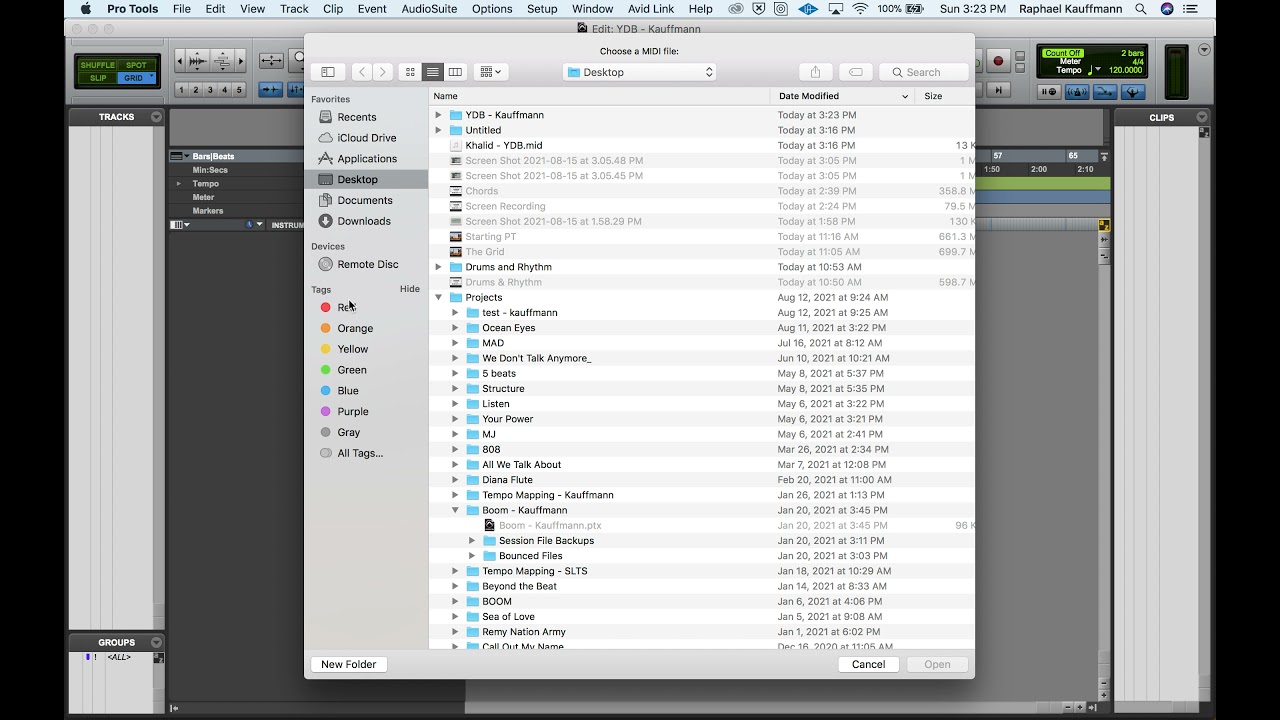Toggle the MIDI Merge button
The width and height of the screenshot is (1280, 720).
click(x=1105, y=92)
